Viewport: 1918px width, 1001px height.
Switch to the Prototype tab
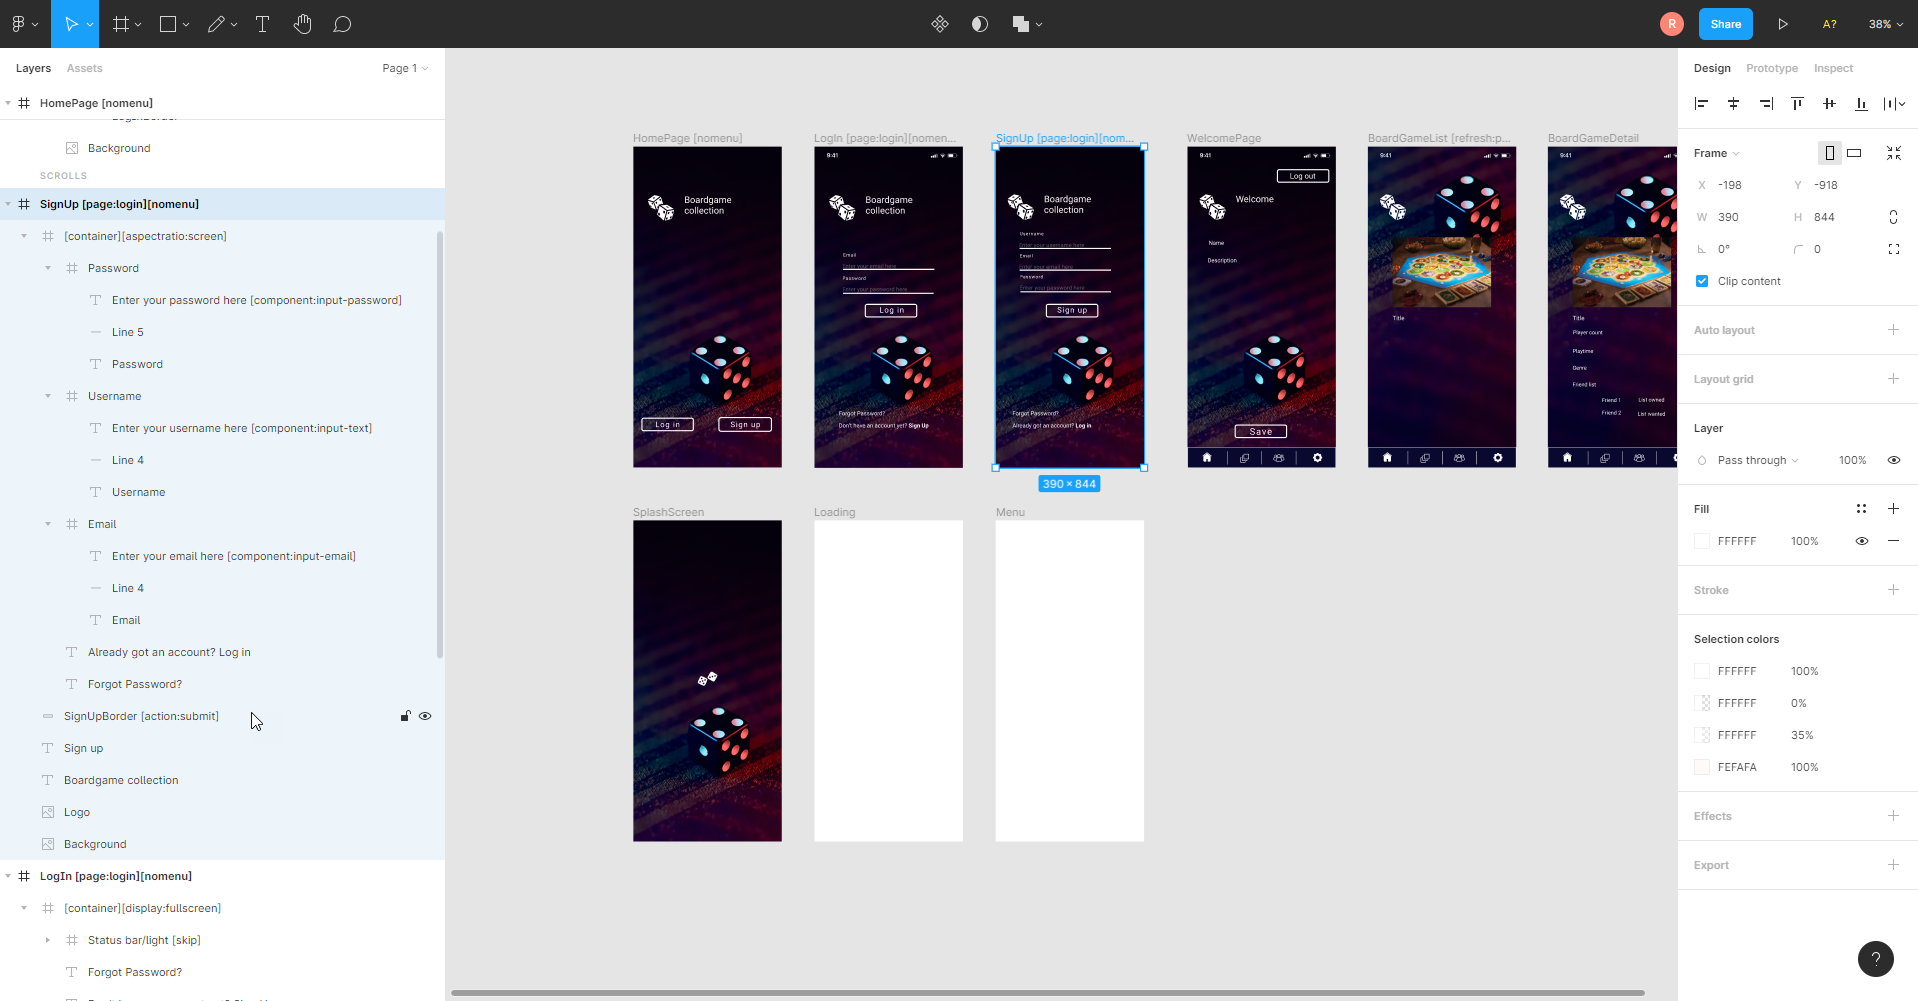[1772, 68]
